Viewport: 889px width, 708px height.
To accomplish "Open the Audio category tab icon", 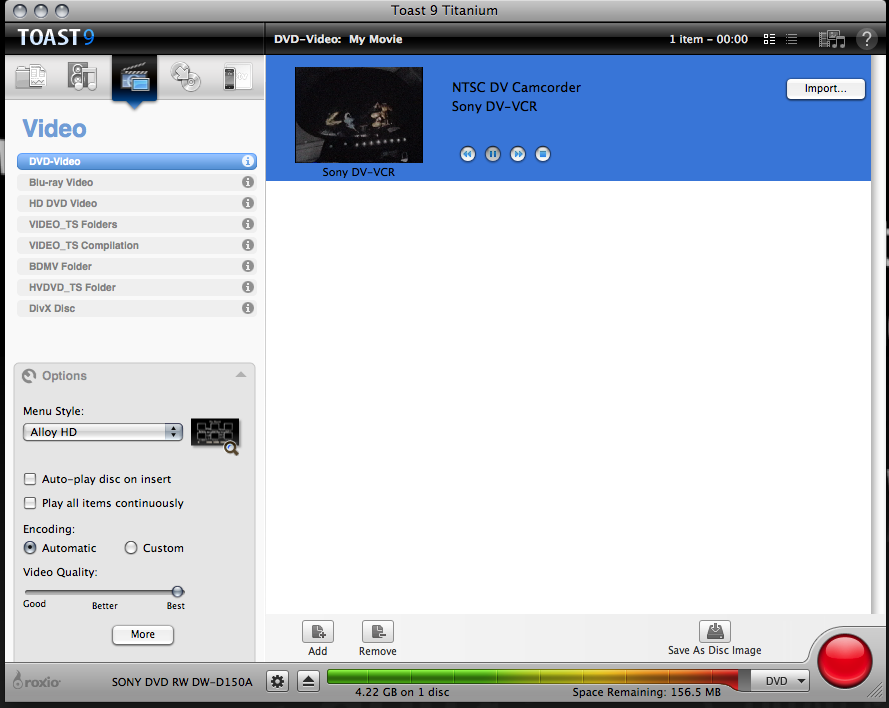I will 82,77.
